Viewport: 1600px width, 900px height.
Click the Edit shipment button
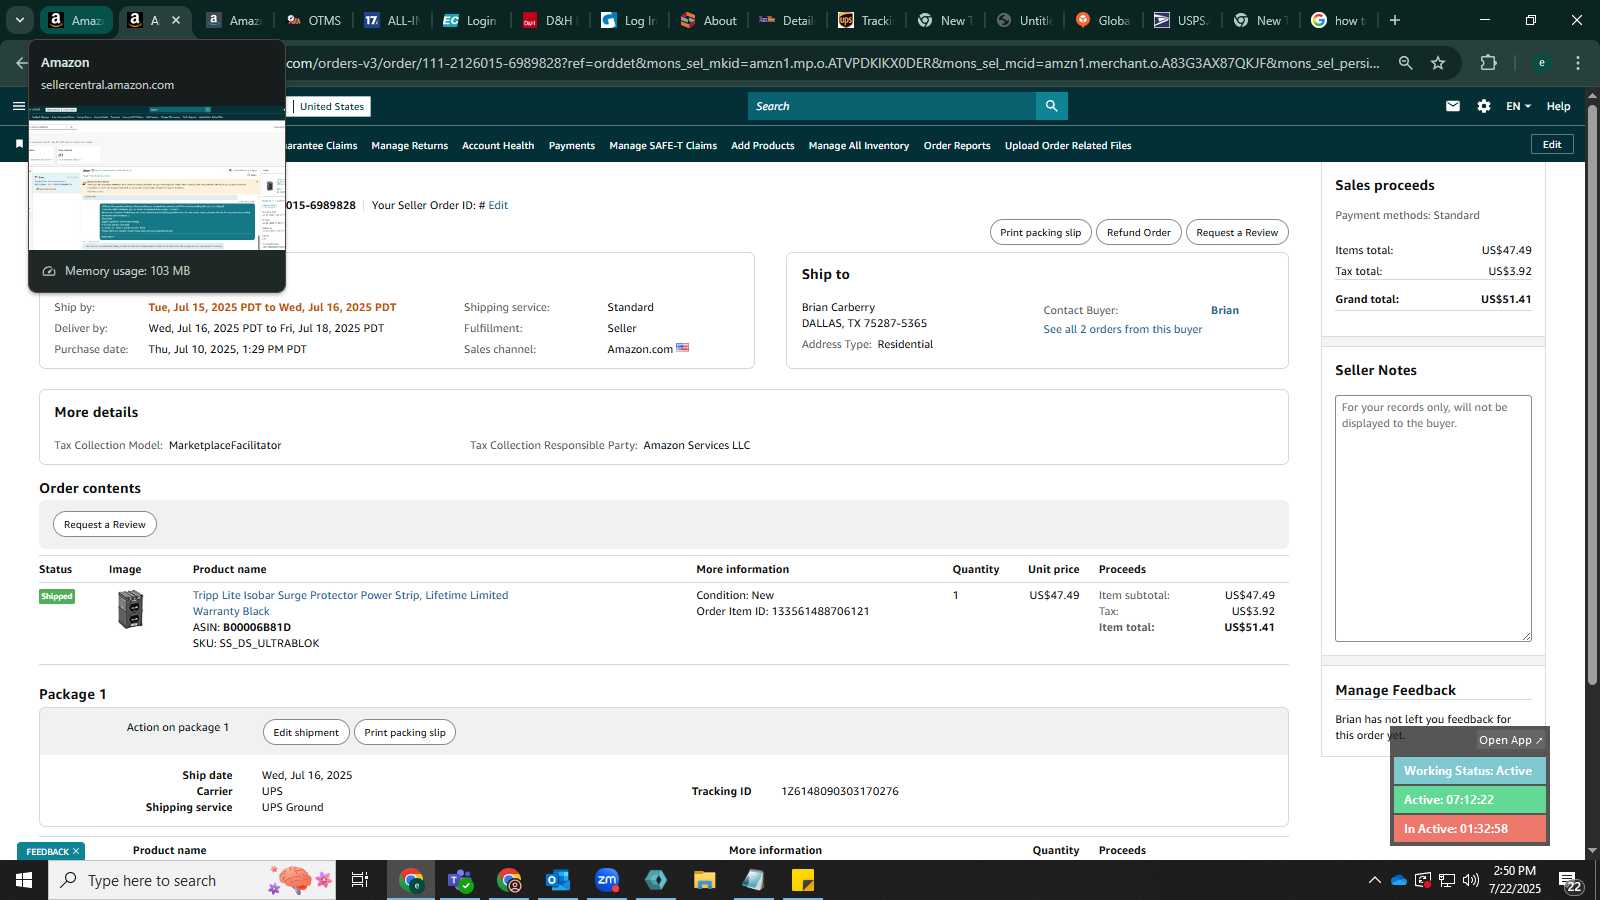(x=306, y=732)
